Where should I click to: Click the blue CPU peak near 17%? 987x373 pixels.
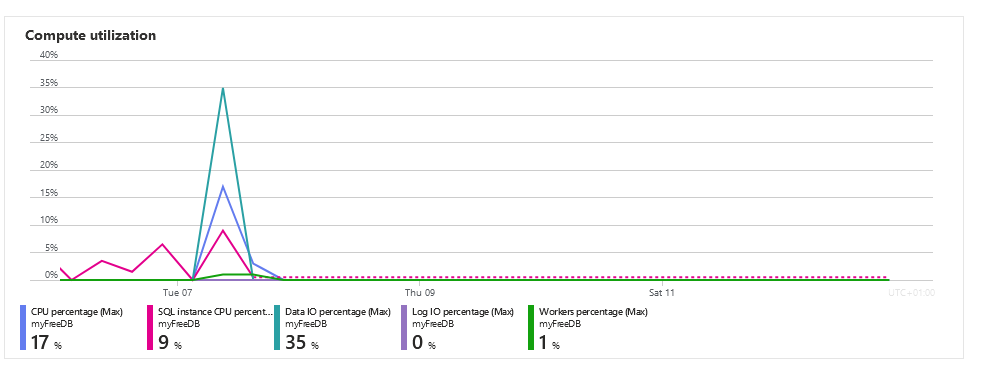(223, 186)
